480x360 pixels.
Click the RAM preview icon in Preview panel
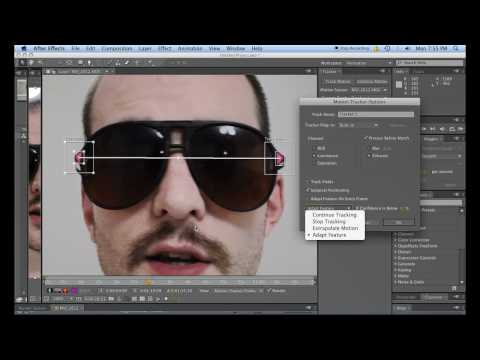click(x=460, y=129)
